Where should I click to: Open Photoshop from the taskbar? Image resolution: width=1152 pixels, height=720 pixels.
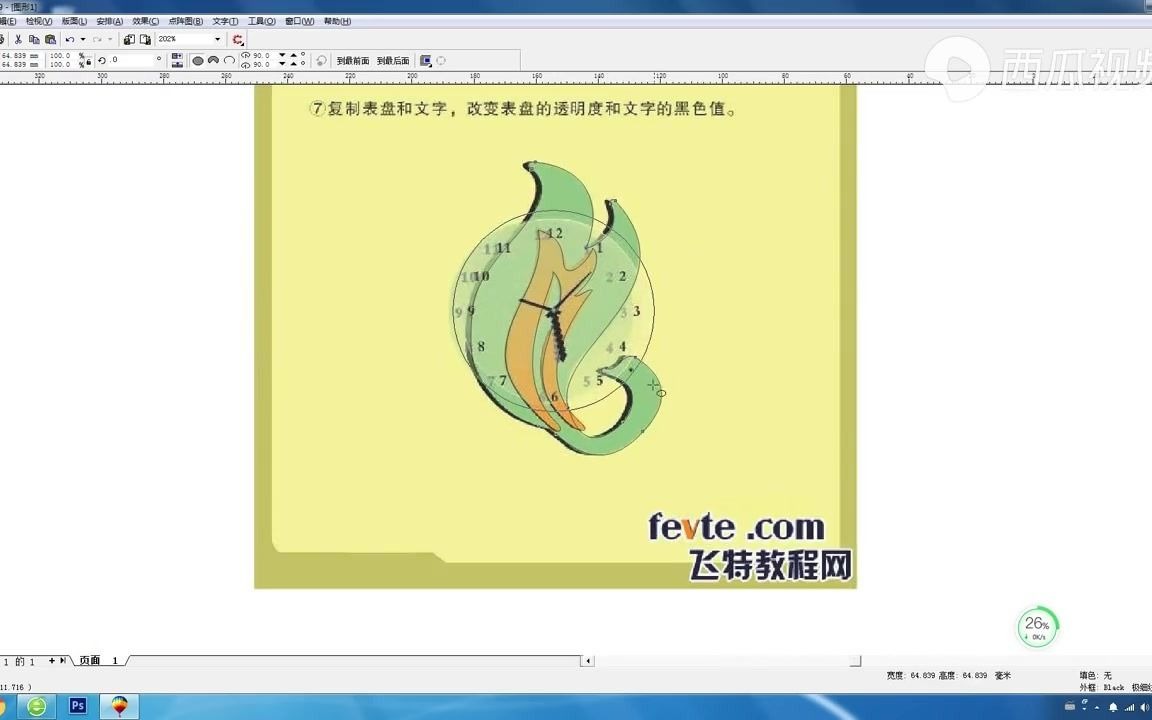pos(77,706)
